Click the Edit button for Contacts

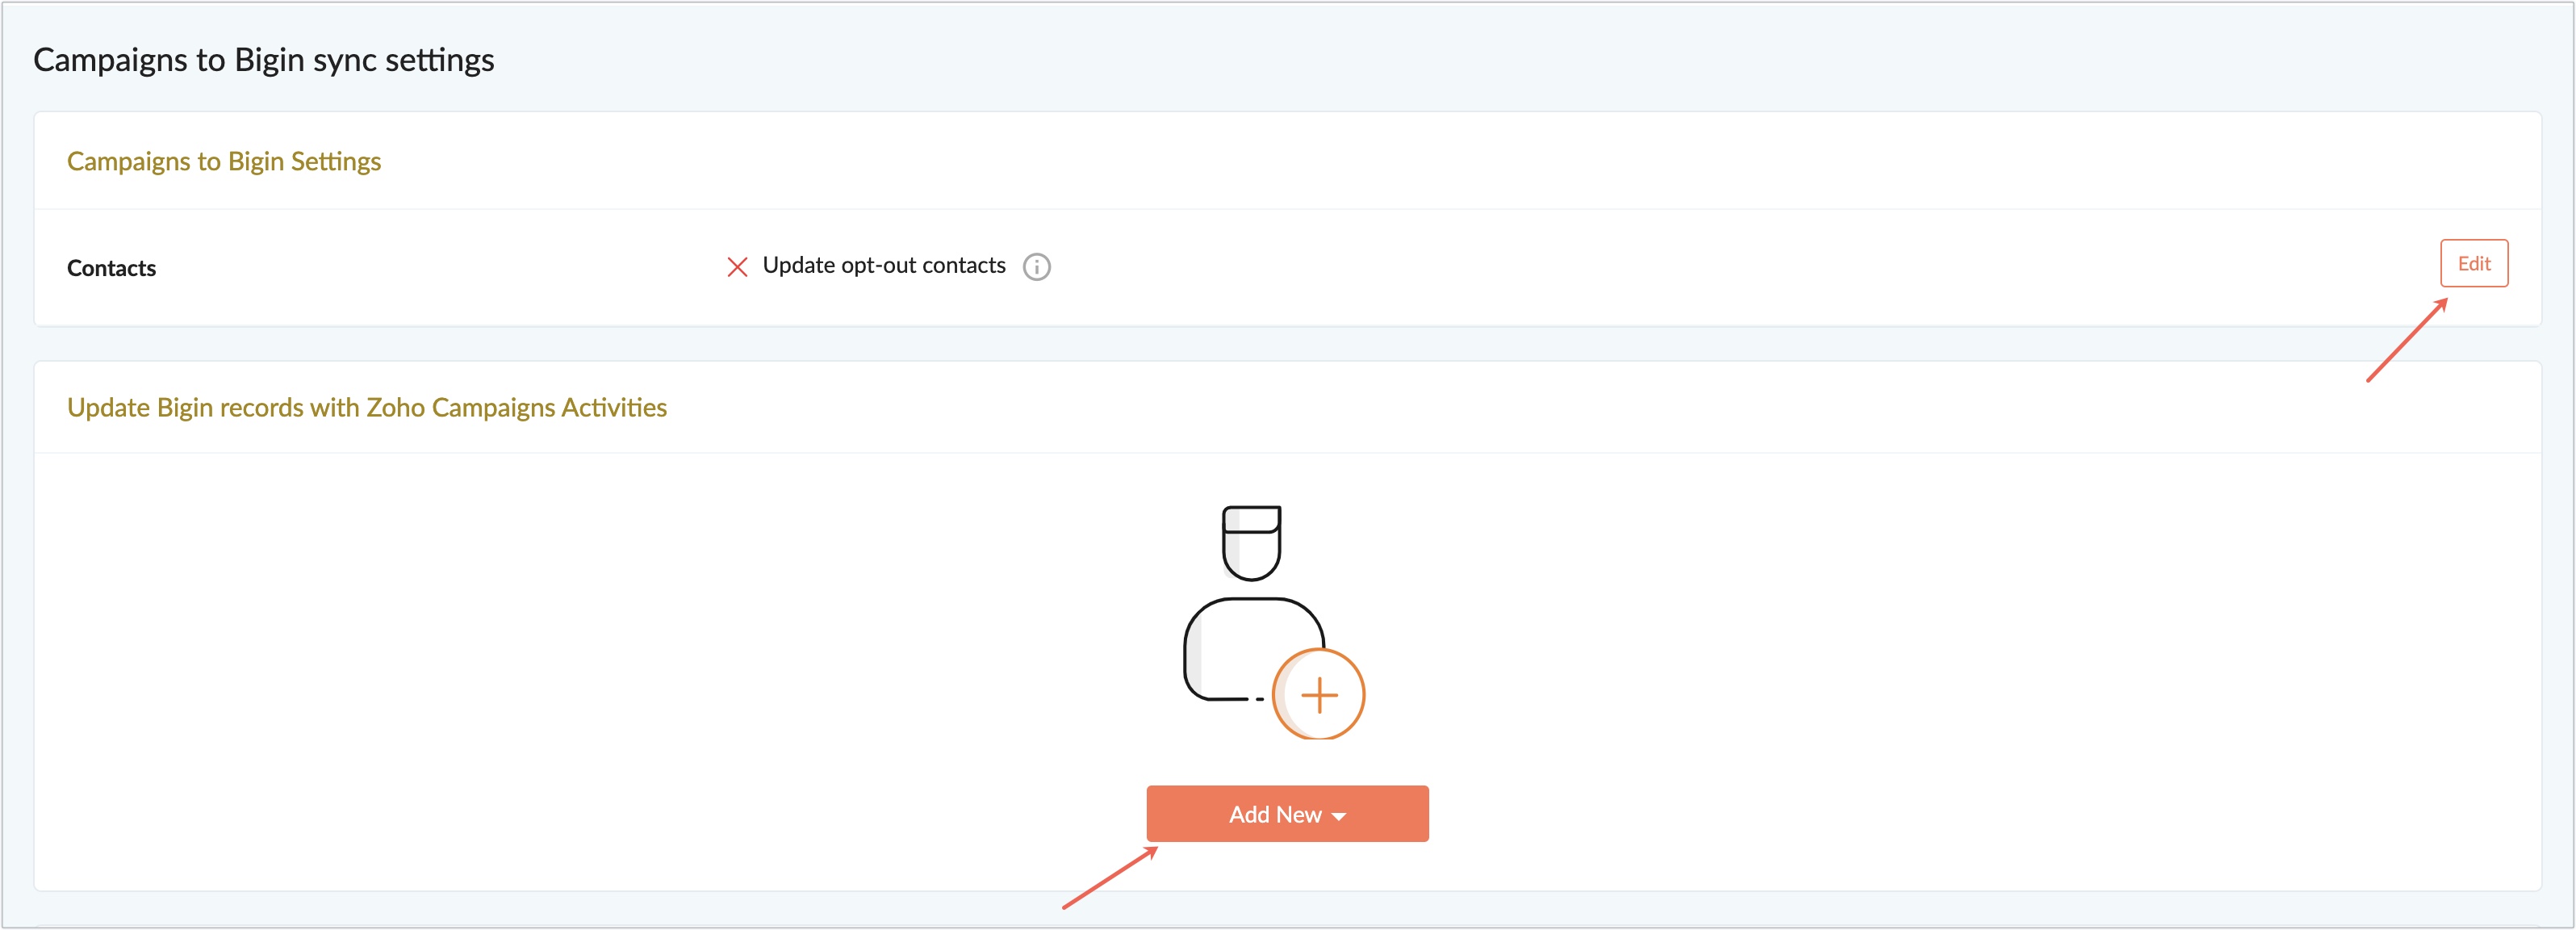(x=2473, y=264)
